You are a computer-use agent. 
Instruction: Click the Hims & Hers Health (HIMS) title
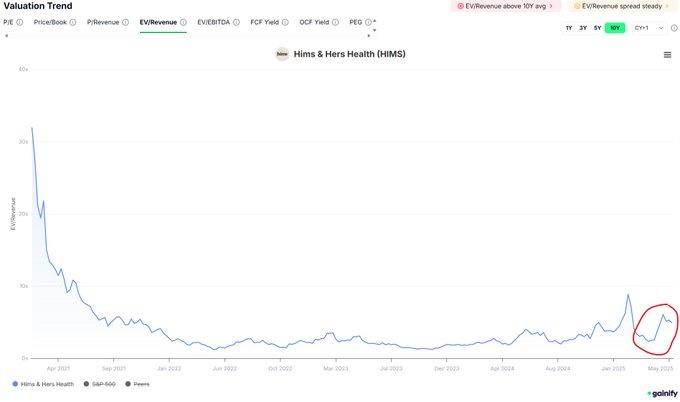coord(350,54)
